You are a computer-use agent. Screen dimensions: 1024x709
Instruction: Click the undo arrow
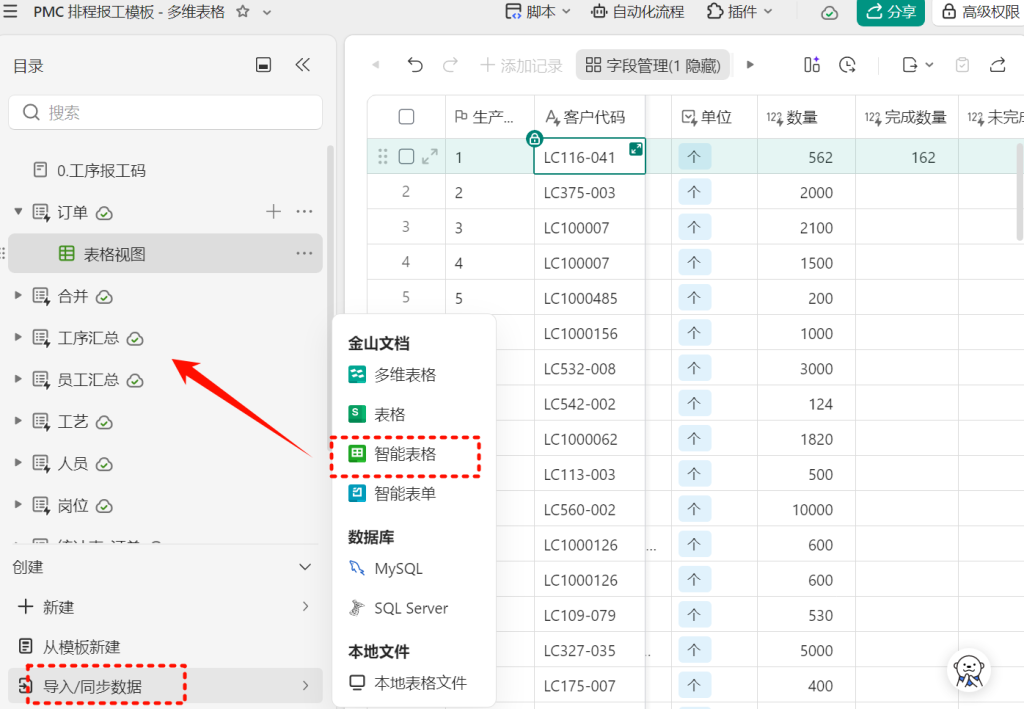click(x=415, y=65)
